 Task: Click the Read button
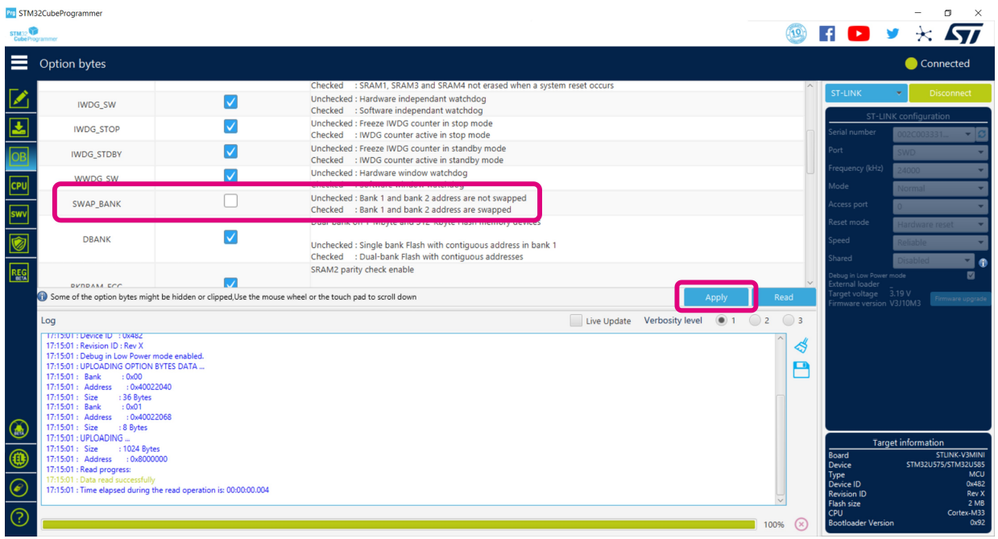pos(784,297)
